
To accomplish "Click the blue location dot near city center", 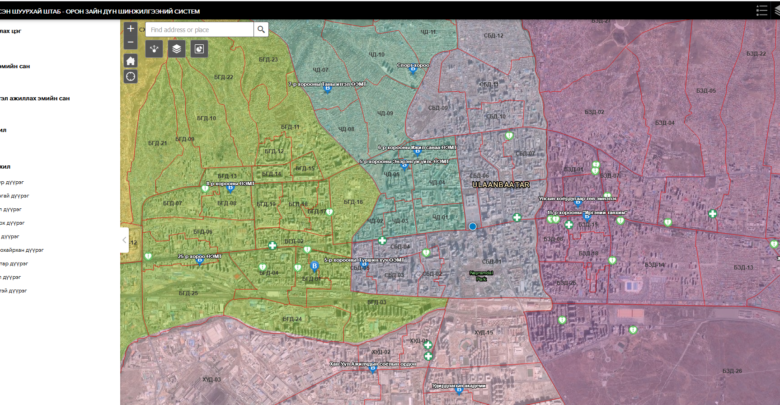I will (x=472, y=228).
